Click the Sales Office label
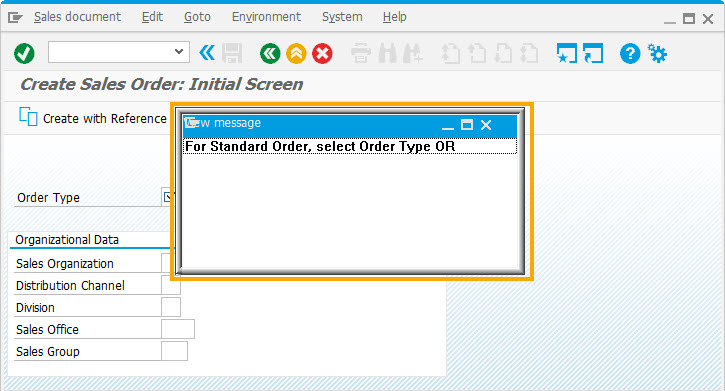Viewport: 725px width, 391px height. [47, 330]
